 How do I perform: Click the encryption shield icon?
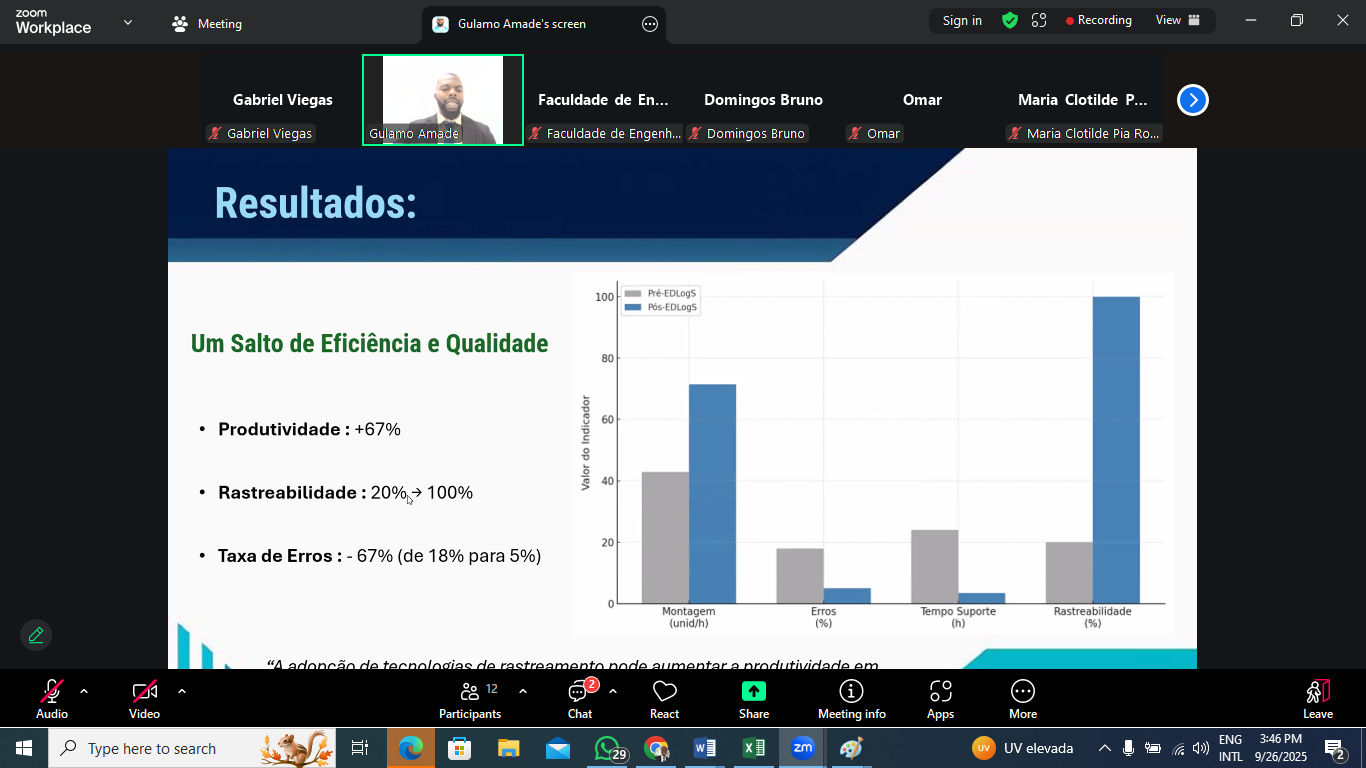(1010, 20)
